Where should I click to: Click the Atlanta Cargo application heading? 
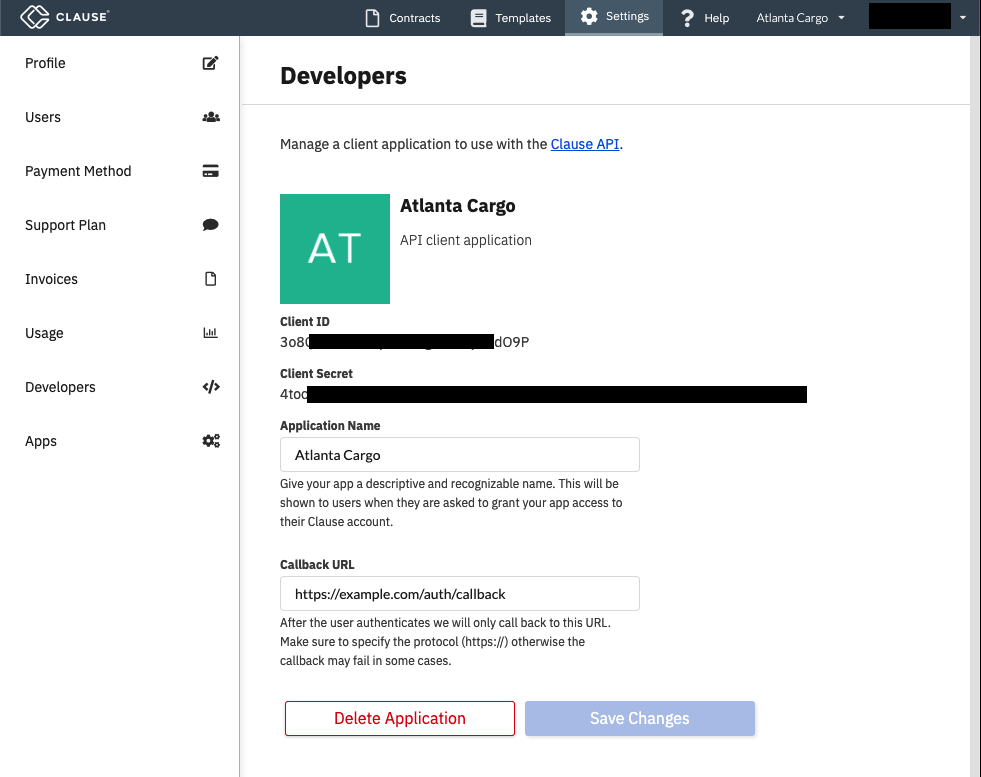tap(457, 206)
